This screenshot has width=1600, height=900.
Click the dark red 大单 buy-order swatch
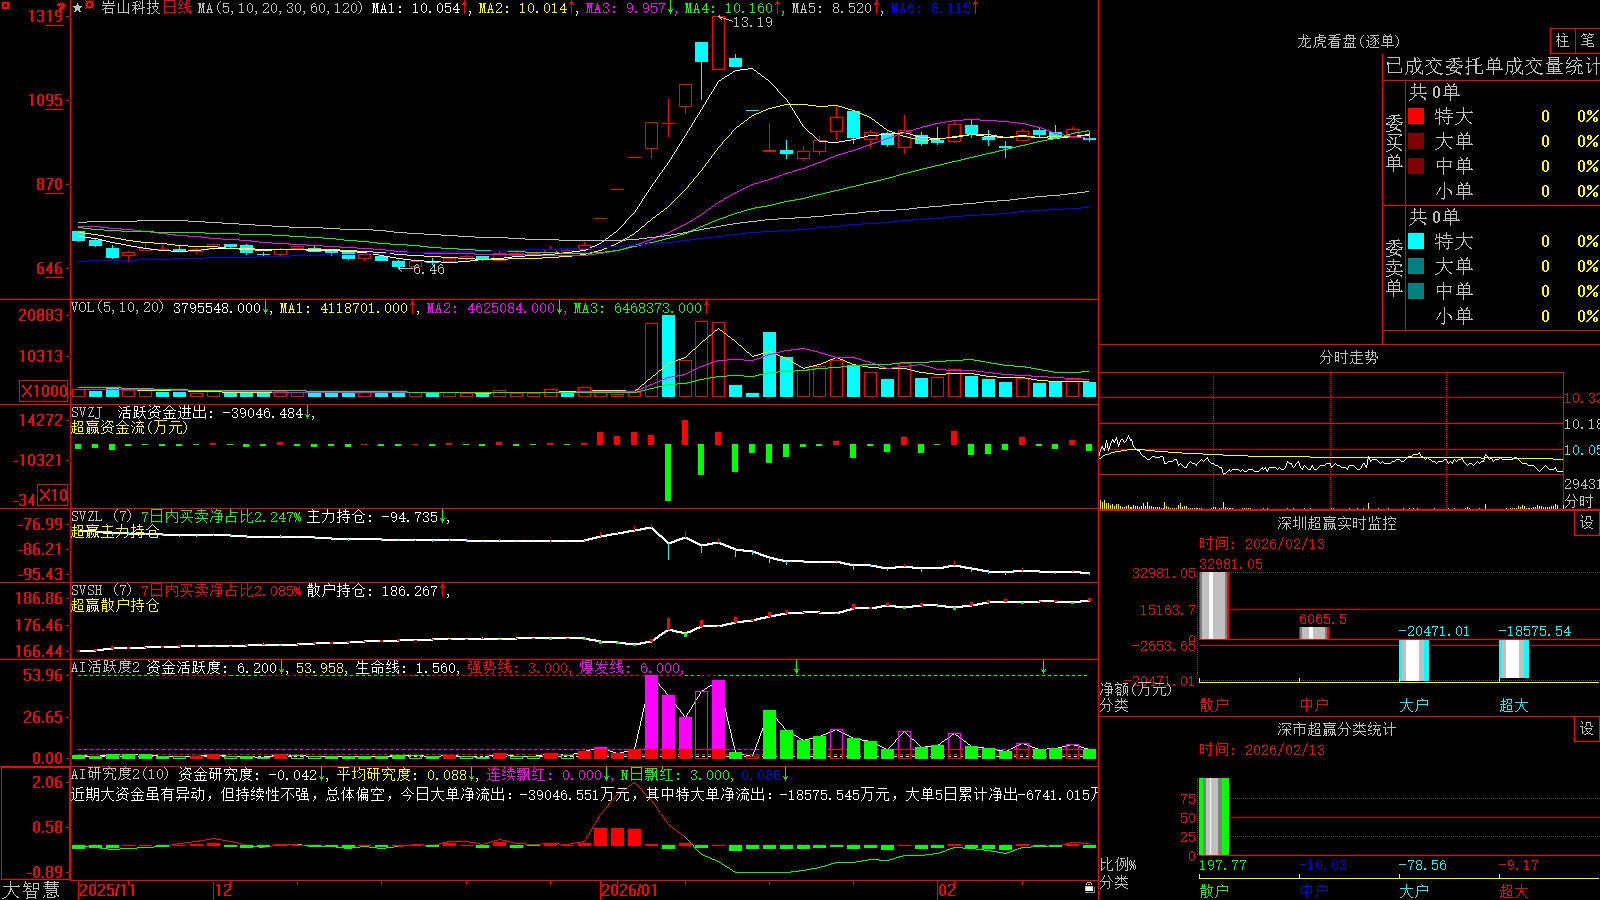click(1416, 141)
